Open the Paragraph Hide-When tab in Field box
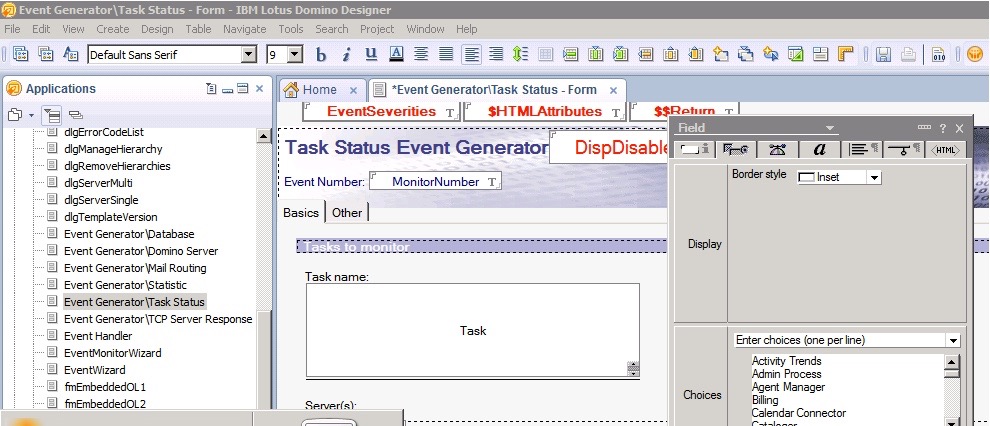 [x=904, y=150]
